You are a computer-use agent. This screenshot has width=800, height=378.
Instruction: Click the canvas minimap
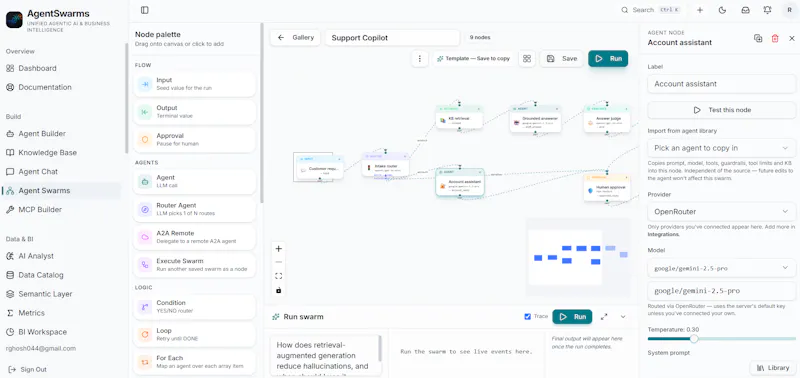click(x=578, y=257)
